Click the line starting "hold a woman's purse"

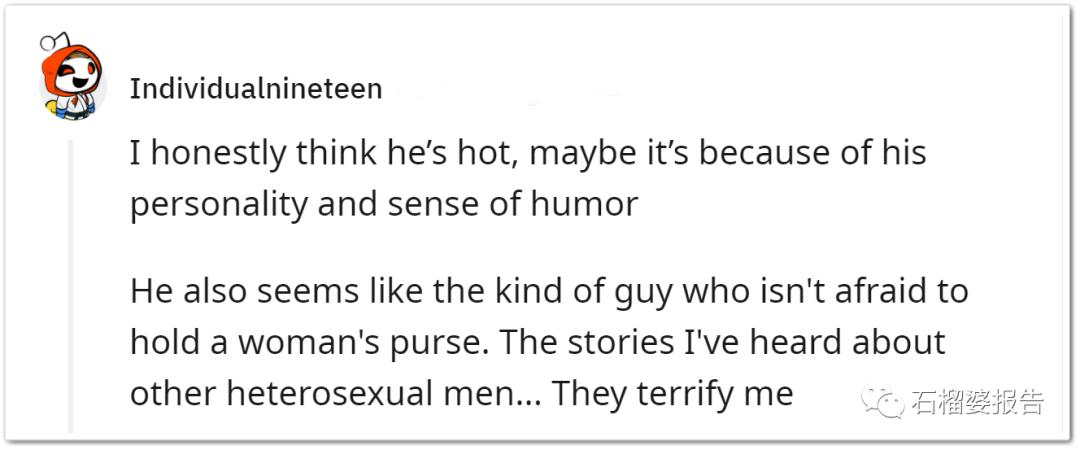[537, 342]
